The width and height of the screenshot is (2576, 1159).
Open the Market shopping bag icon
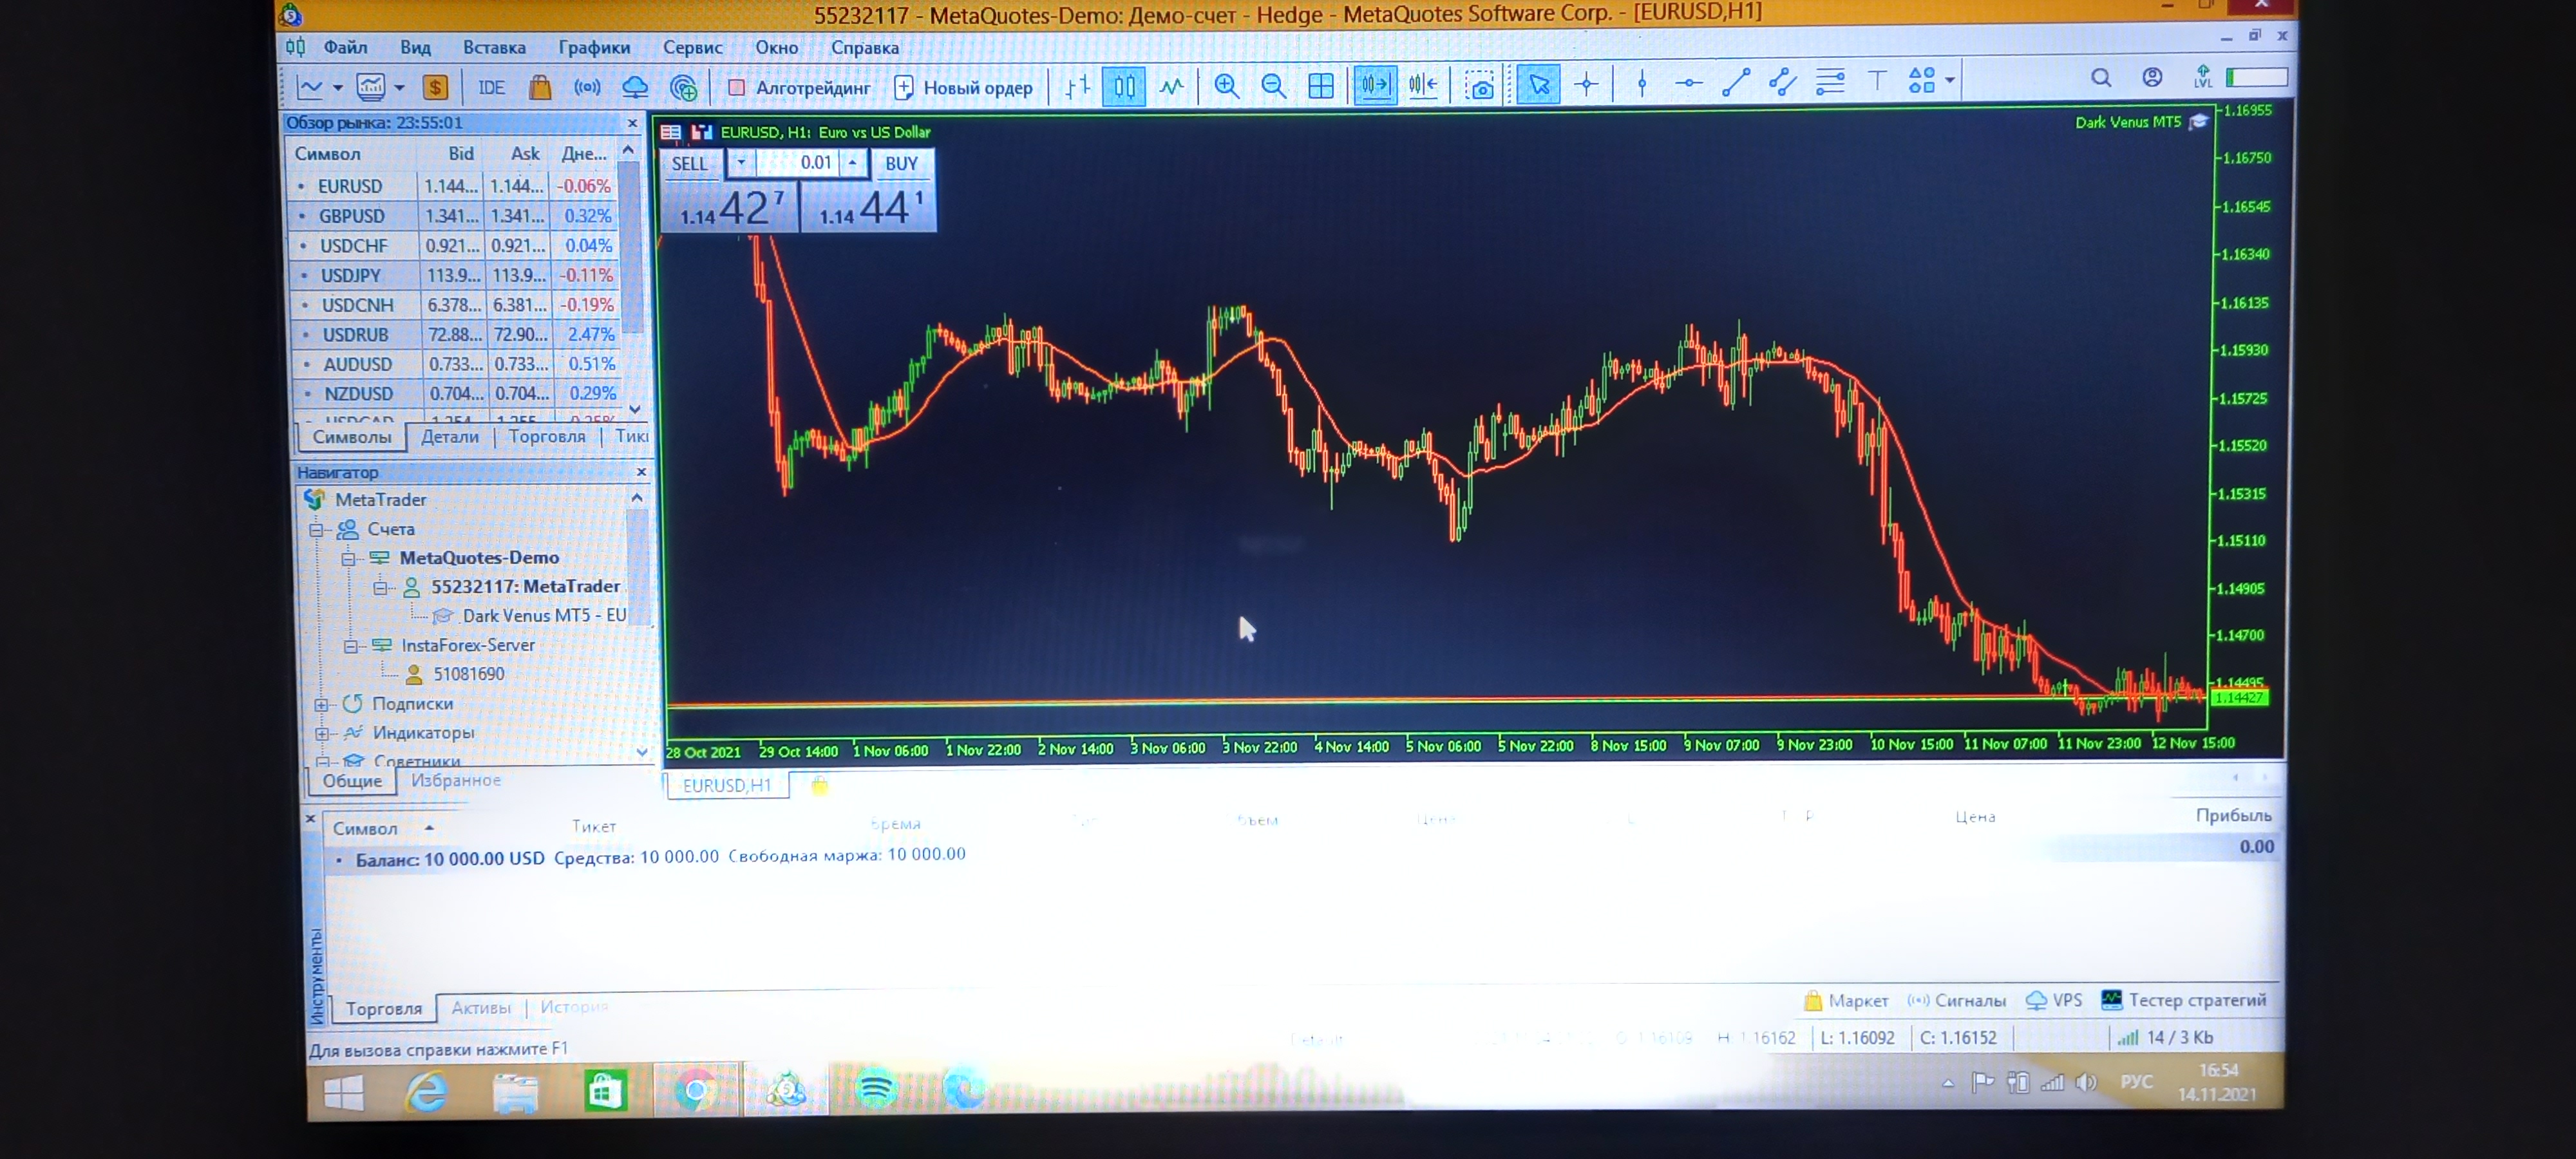coord(540,87)
